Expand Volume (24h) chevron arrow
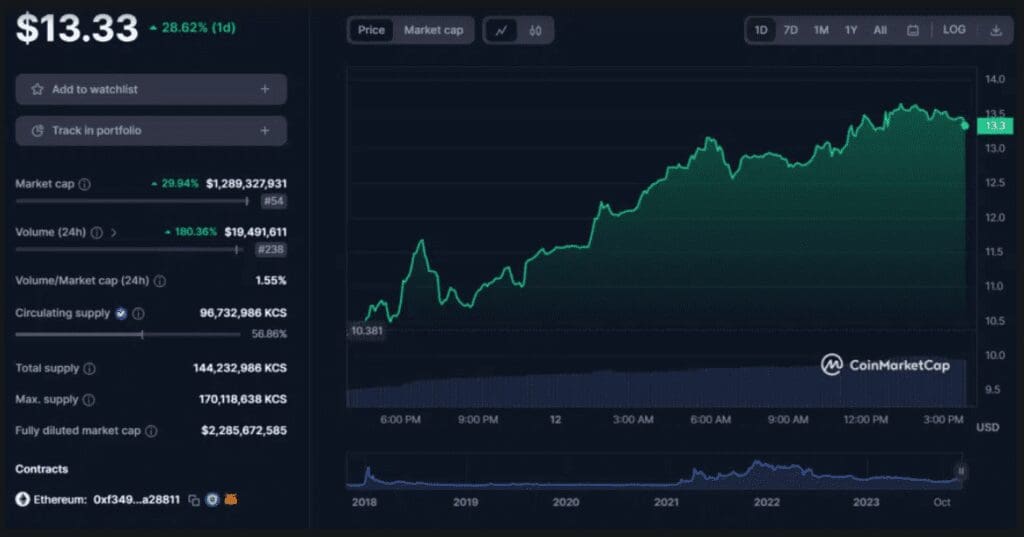This screenshot has width=1024, height=537. click(114, 233)
